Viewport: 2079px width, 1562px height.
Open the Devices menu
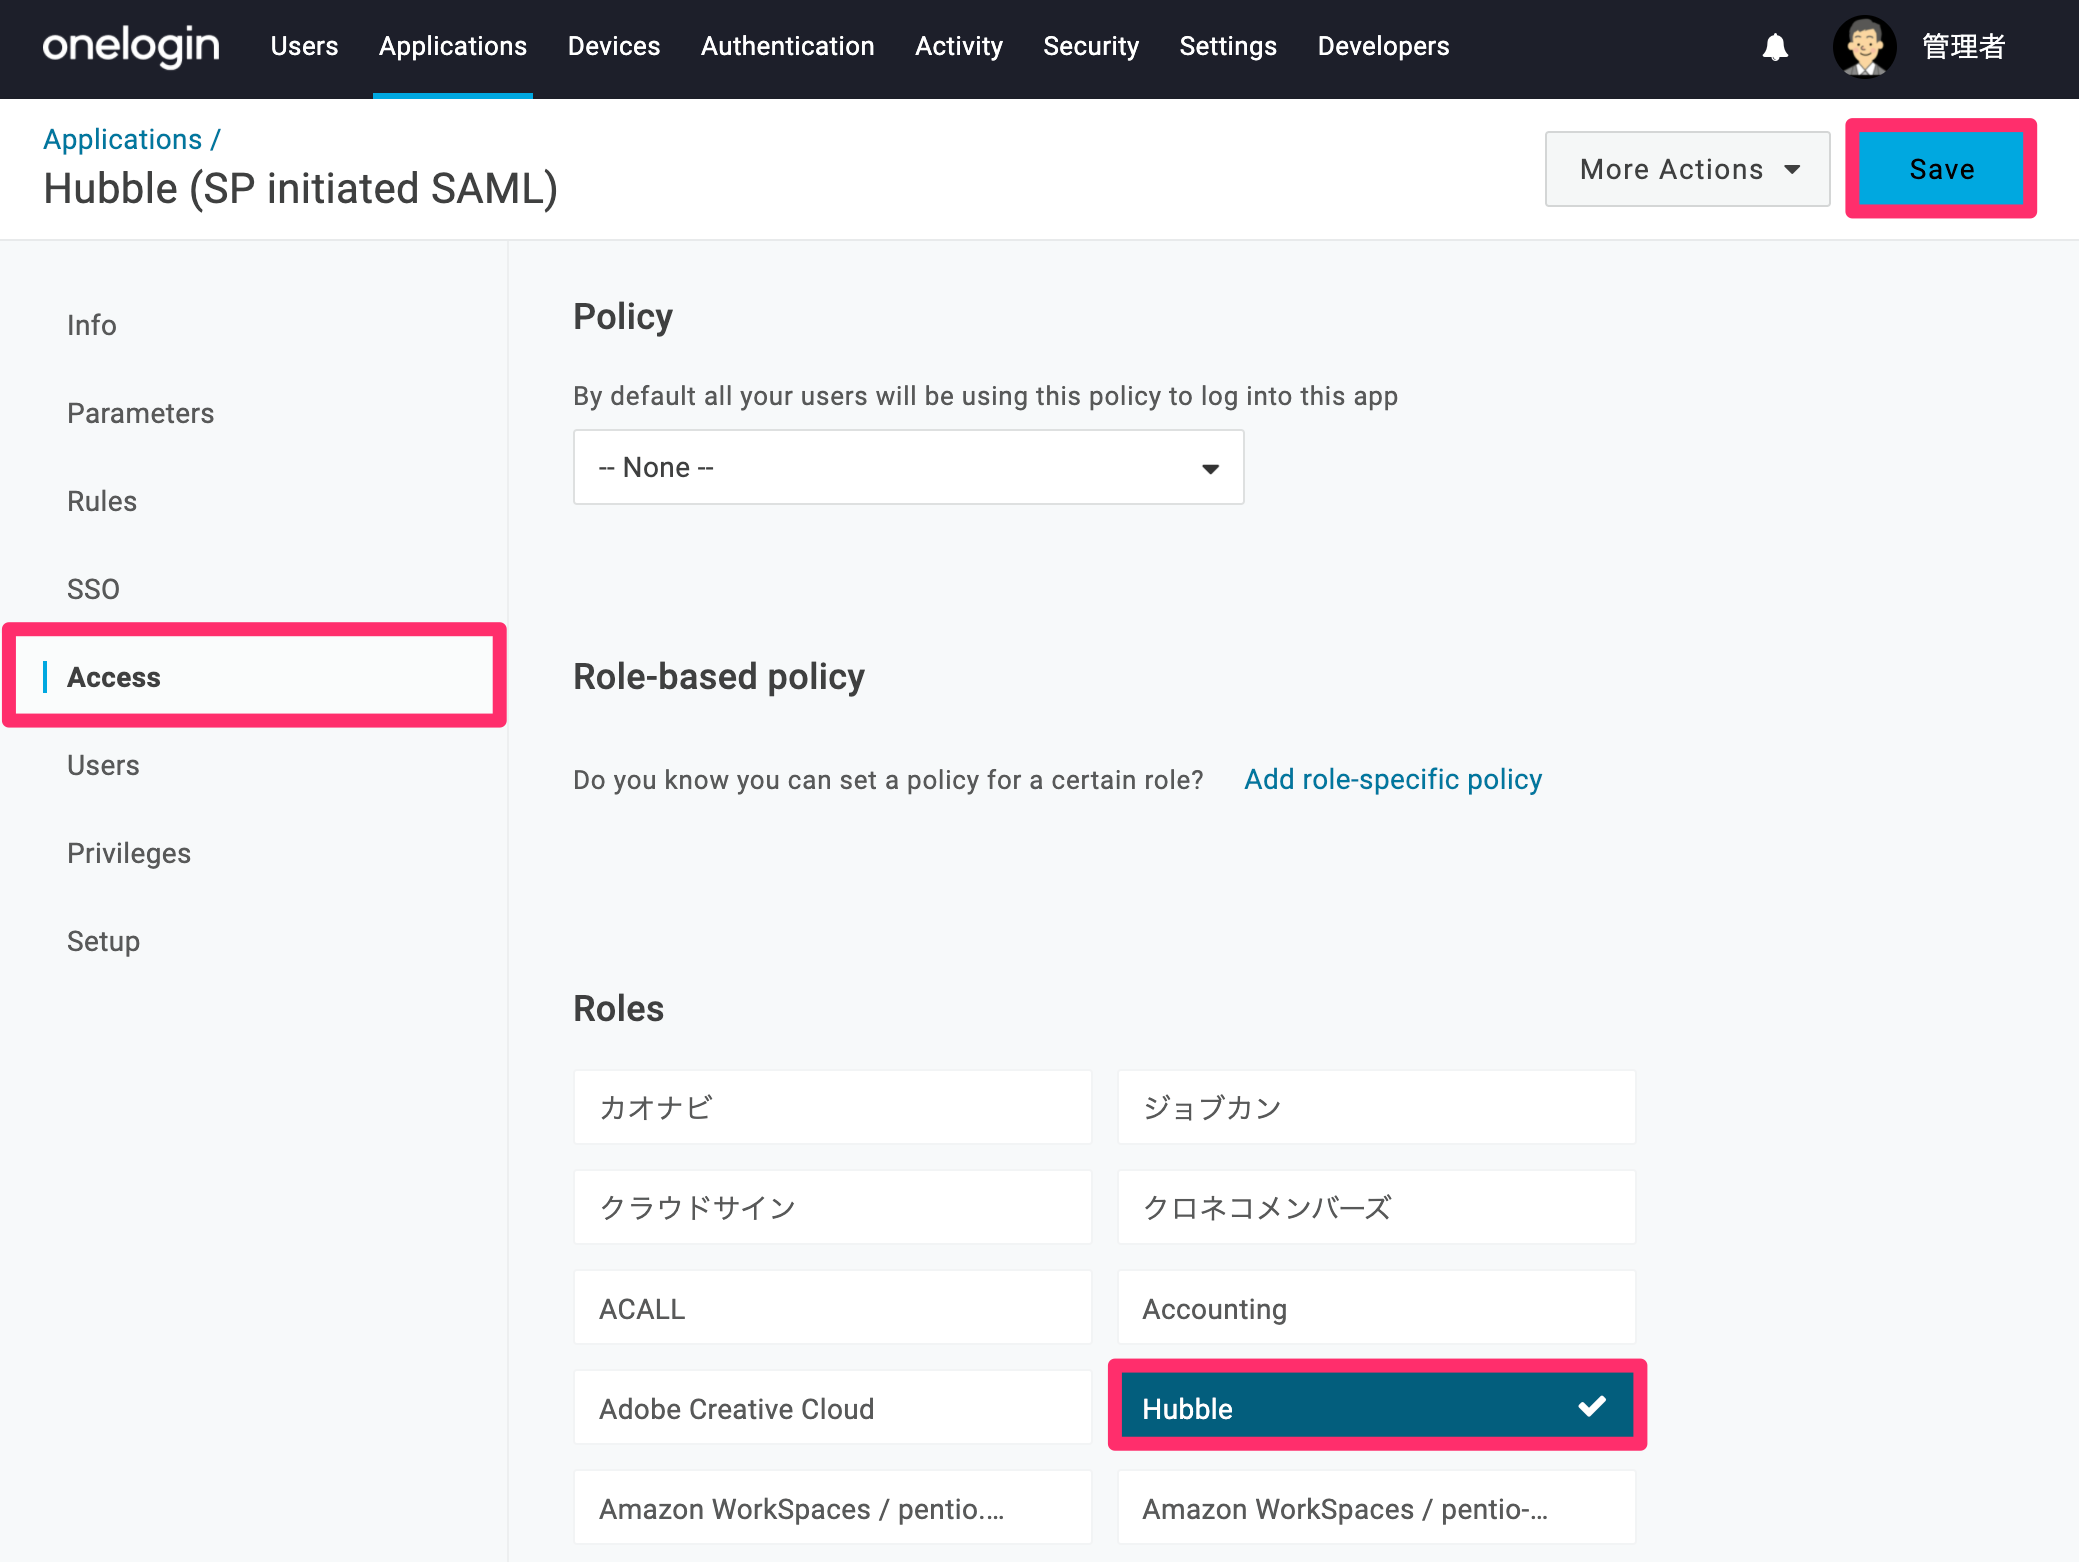pyautogui.click(x=614, y=46)
